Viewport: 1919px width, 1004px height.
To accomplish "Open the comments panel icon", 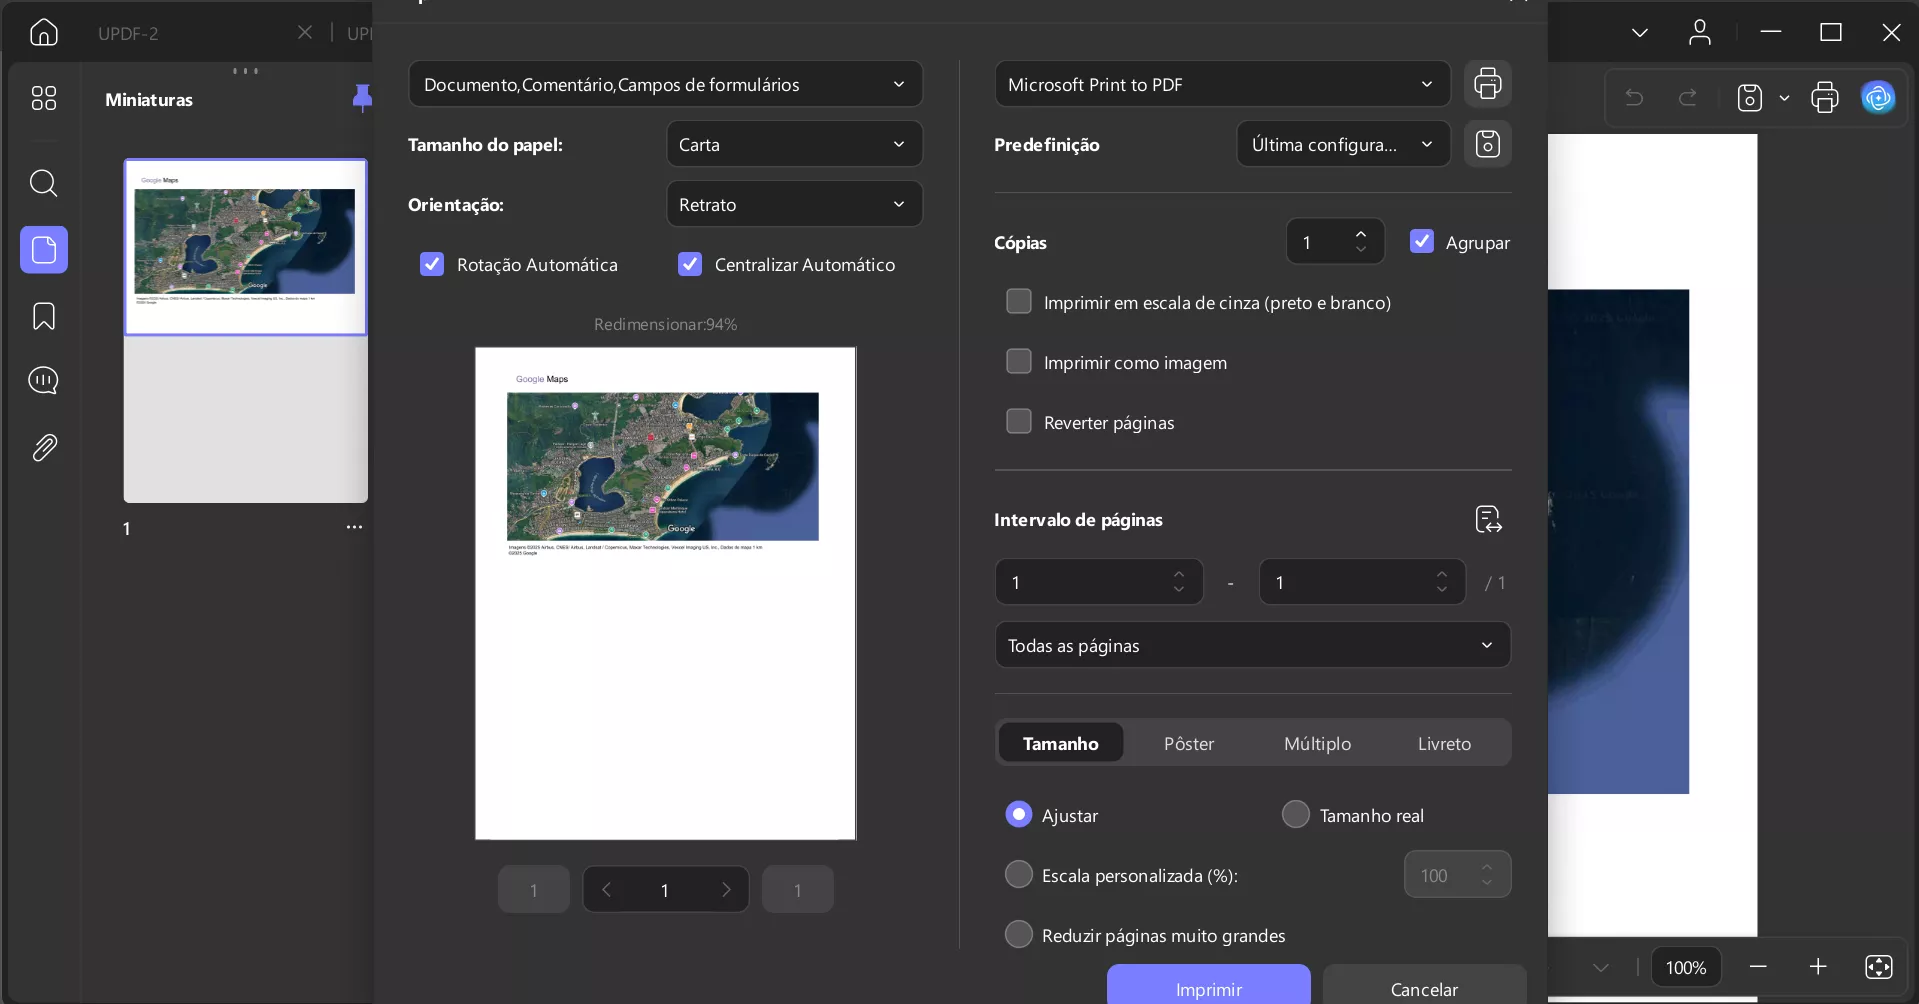I will click(x=44, y=381).
